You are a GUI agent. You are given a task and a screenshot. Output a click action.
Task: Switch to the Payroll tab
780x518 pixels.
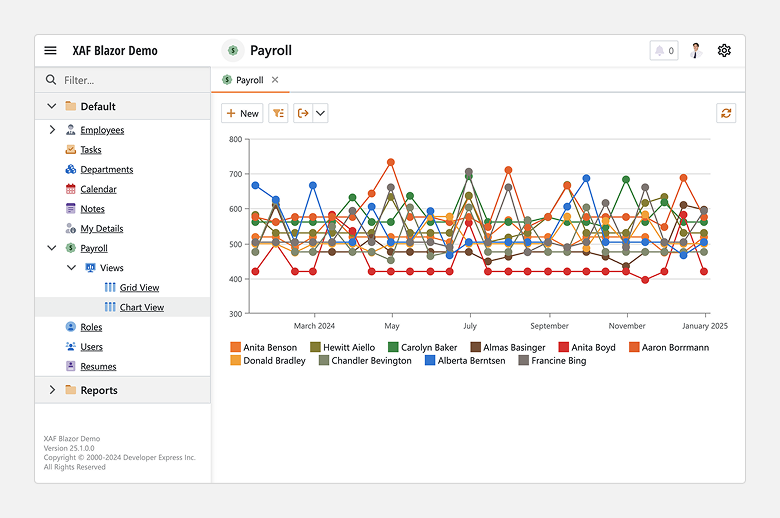point(248,80)
